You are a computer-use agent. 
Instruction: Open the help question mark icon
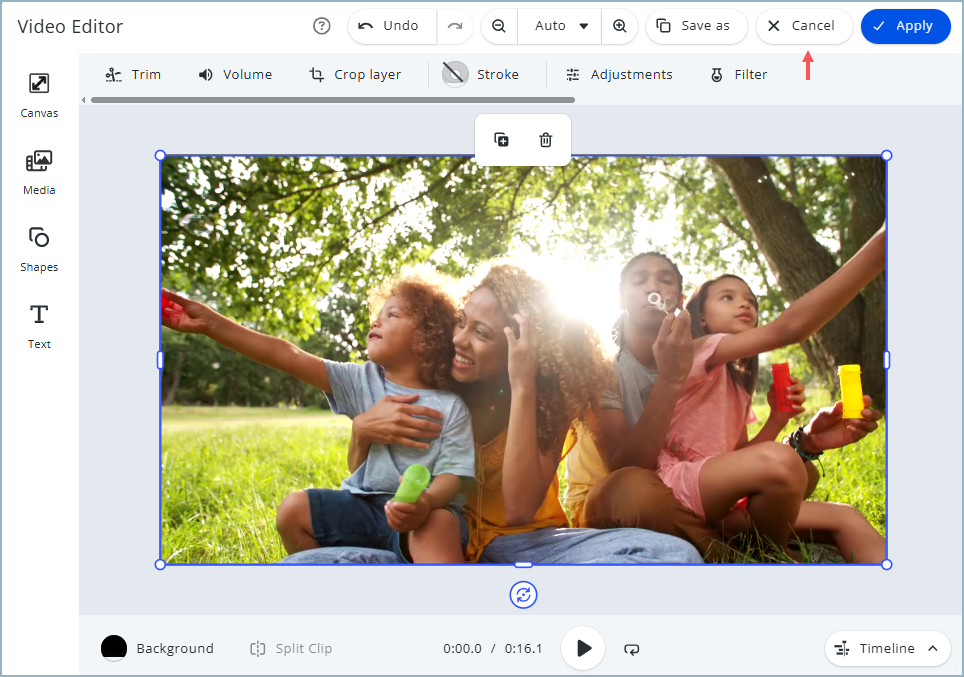[322, 26]
